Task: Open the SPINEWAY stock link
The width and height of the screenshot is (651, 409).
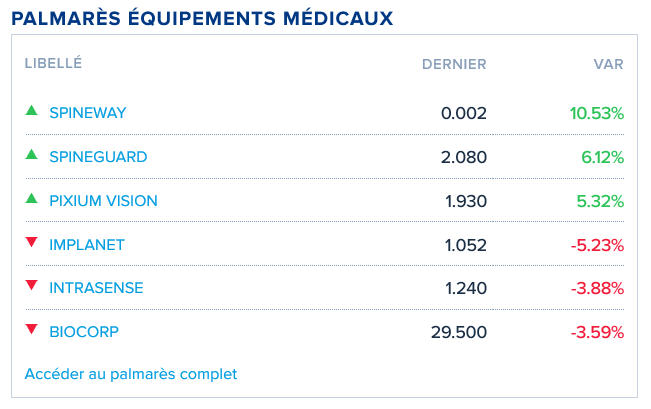Action: pyautogui.click(x=88, y=113)
